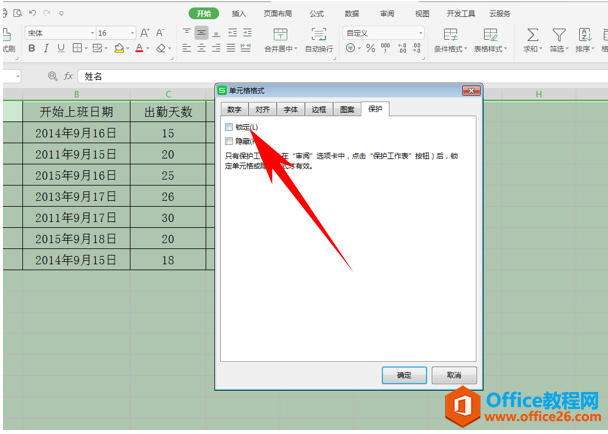
Task: Select the 出勤天数 header cell
Action: (x=168, y=112)
